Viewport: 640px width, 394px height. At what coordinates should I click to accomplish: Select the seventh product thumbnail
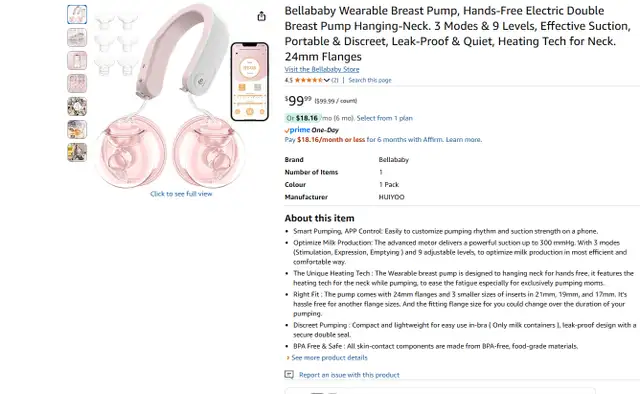click(77, 152)
